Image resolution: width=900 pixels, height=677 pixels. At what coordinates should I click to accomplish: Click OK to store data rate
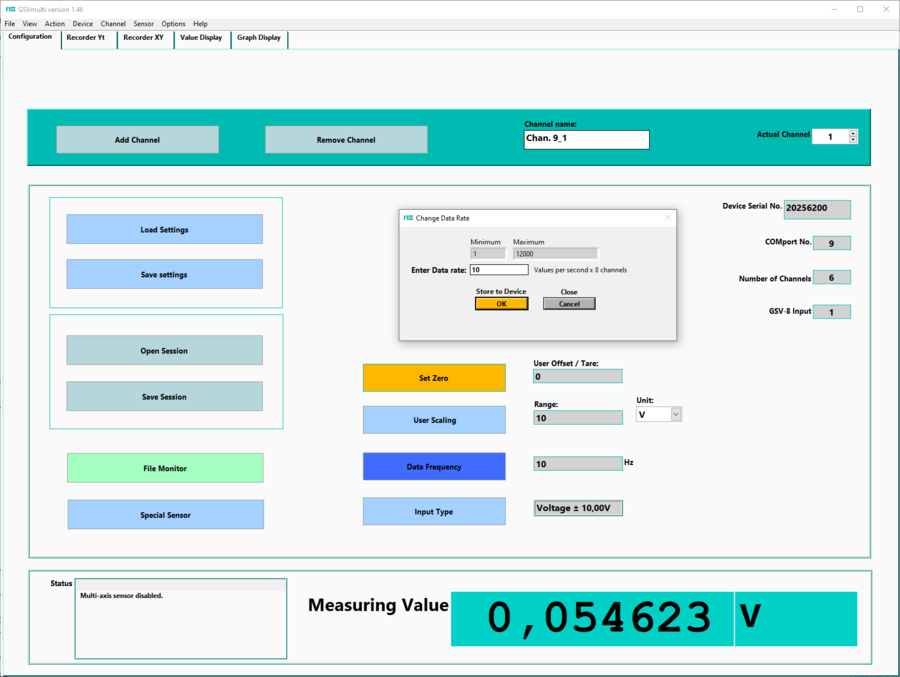501,304
